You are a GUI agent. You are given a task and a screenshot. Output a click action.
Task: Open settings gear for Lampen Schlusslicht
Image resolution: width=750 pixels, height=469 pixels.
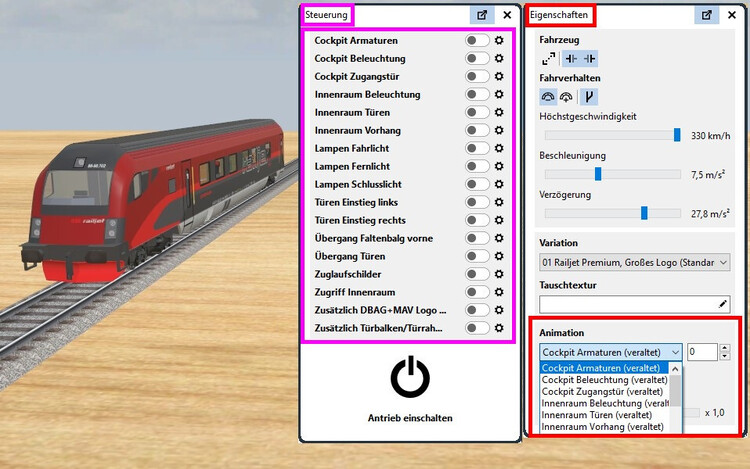(x=499, y=184)
